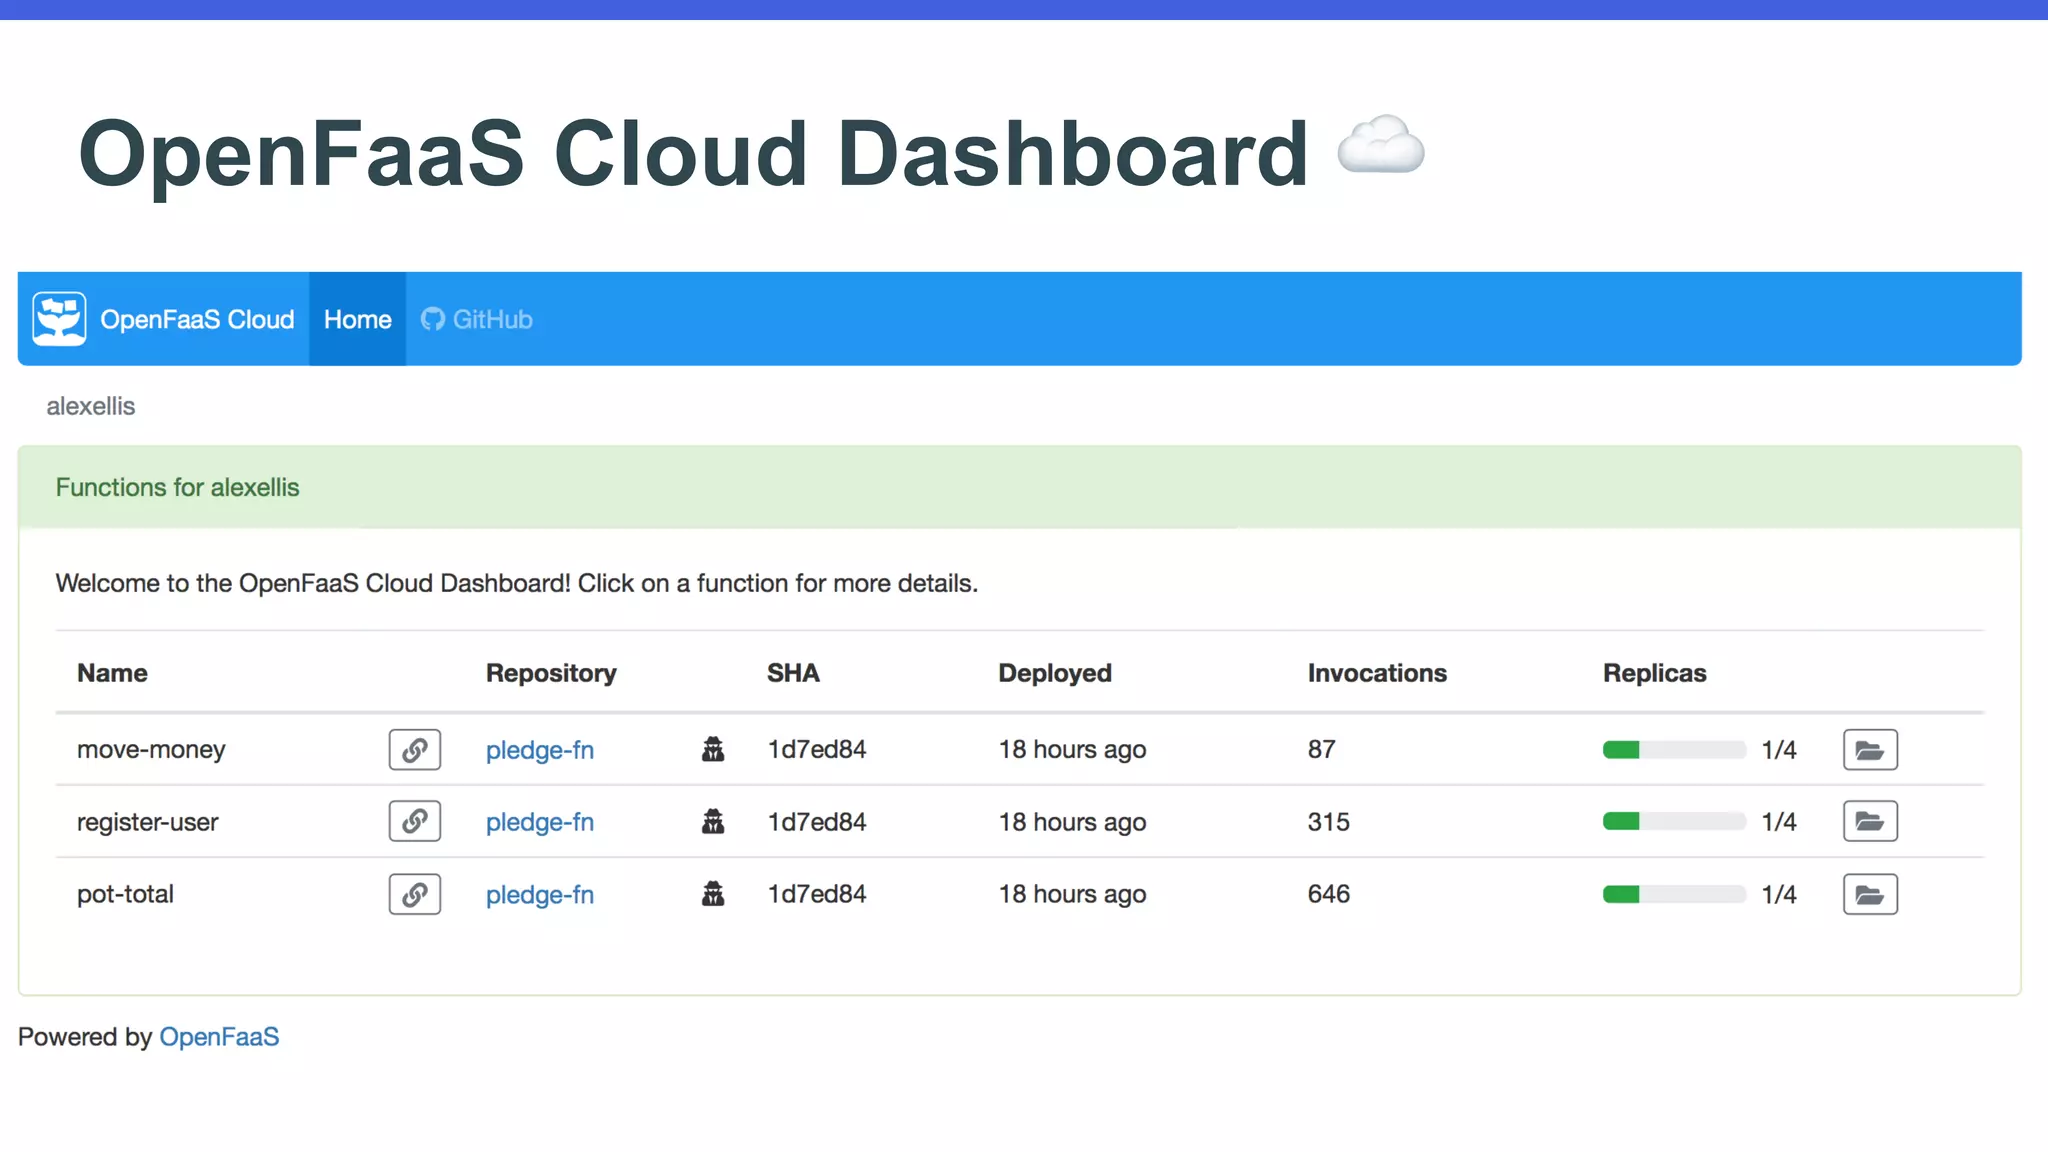Image resolution: width=2048 pixels, height=1152 pixels.
Task: Click the OpenFaaS Cloud whale logo icon
Action: click(59, 319)
